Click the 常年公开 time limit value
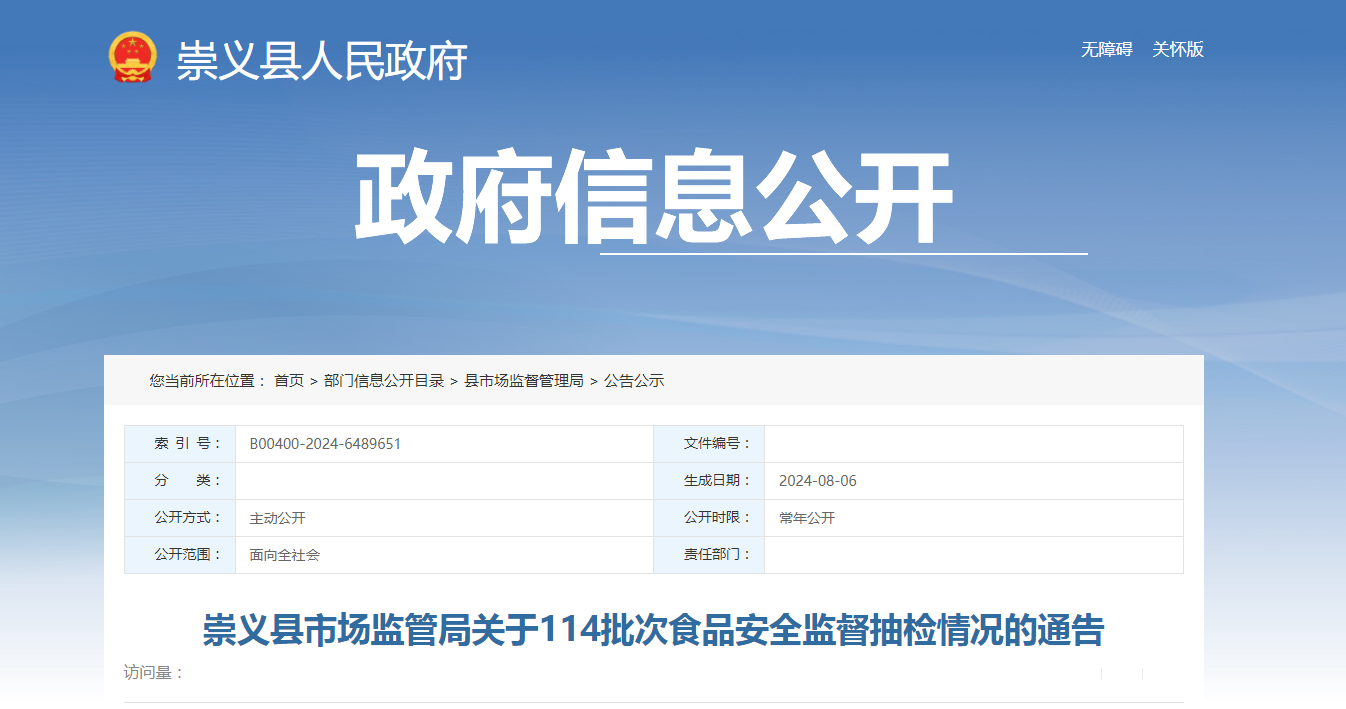 [806, 518]
